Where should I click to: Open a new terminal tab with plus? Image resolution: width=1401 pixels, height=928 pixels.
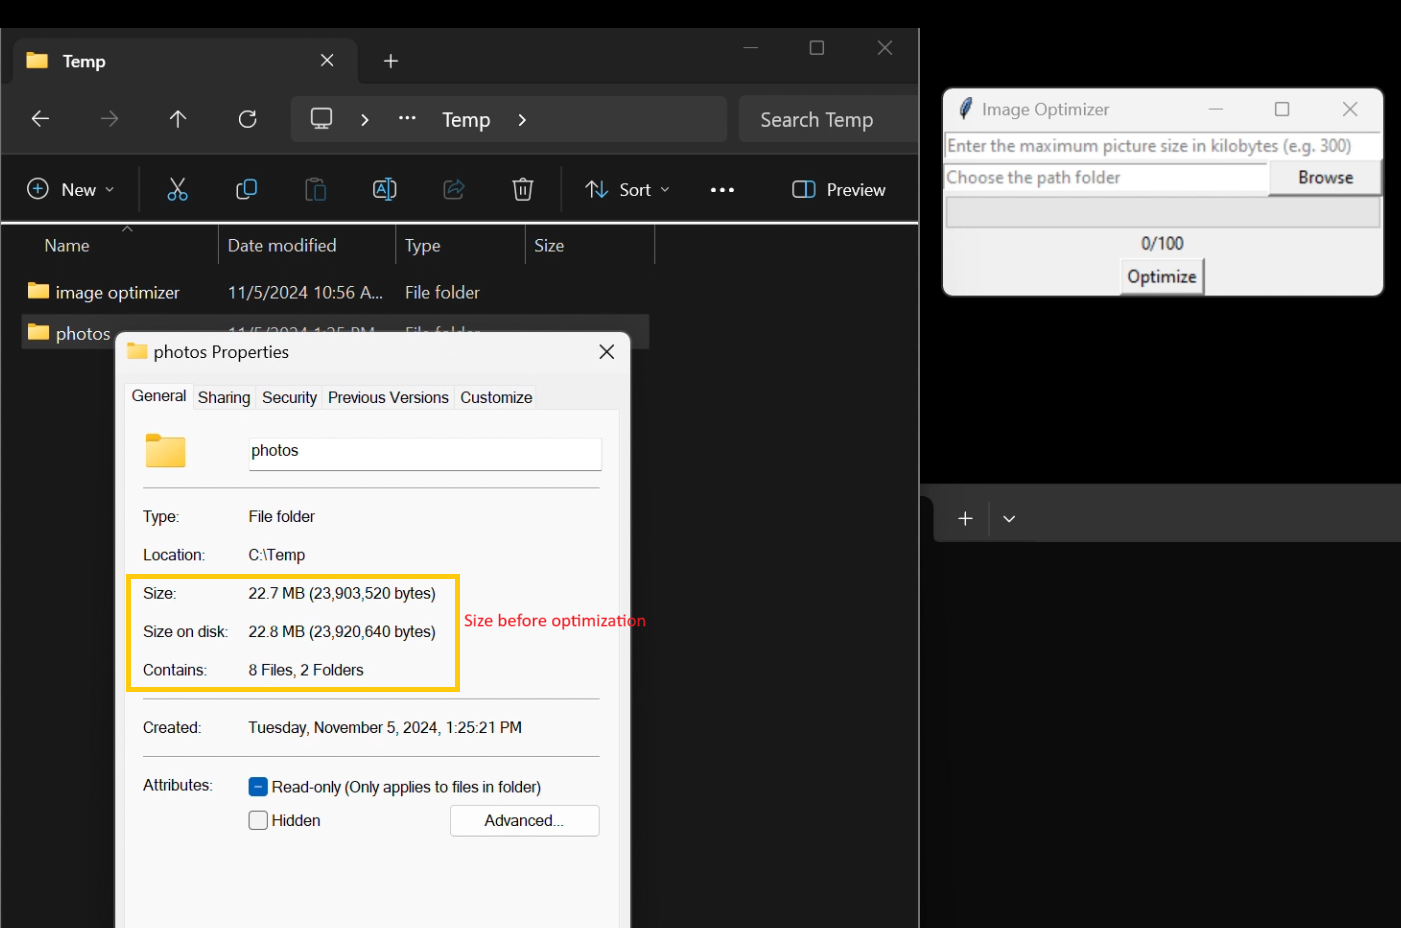(x=965, y=518)
